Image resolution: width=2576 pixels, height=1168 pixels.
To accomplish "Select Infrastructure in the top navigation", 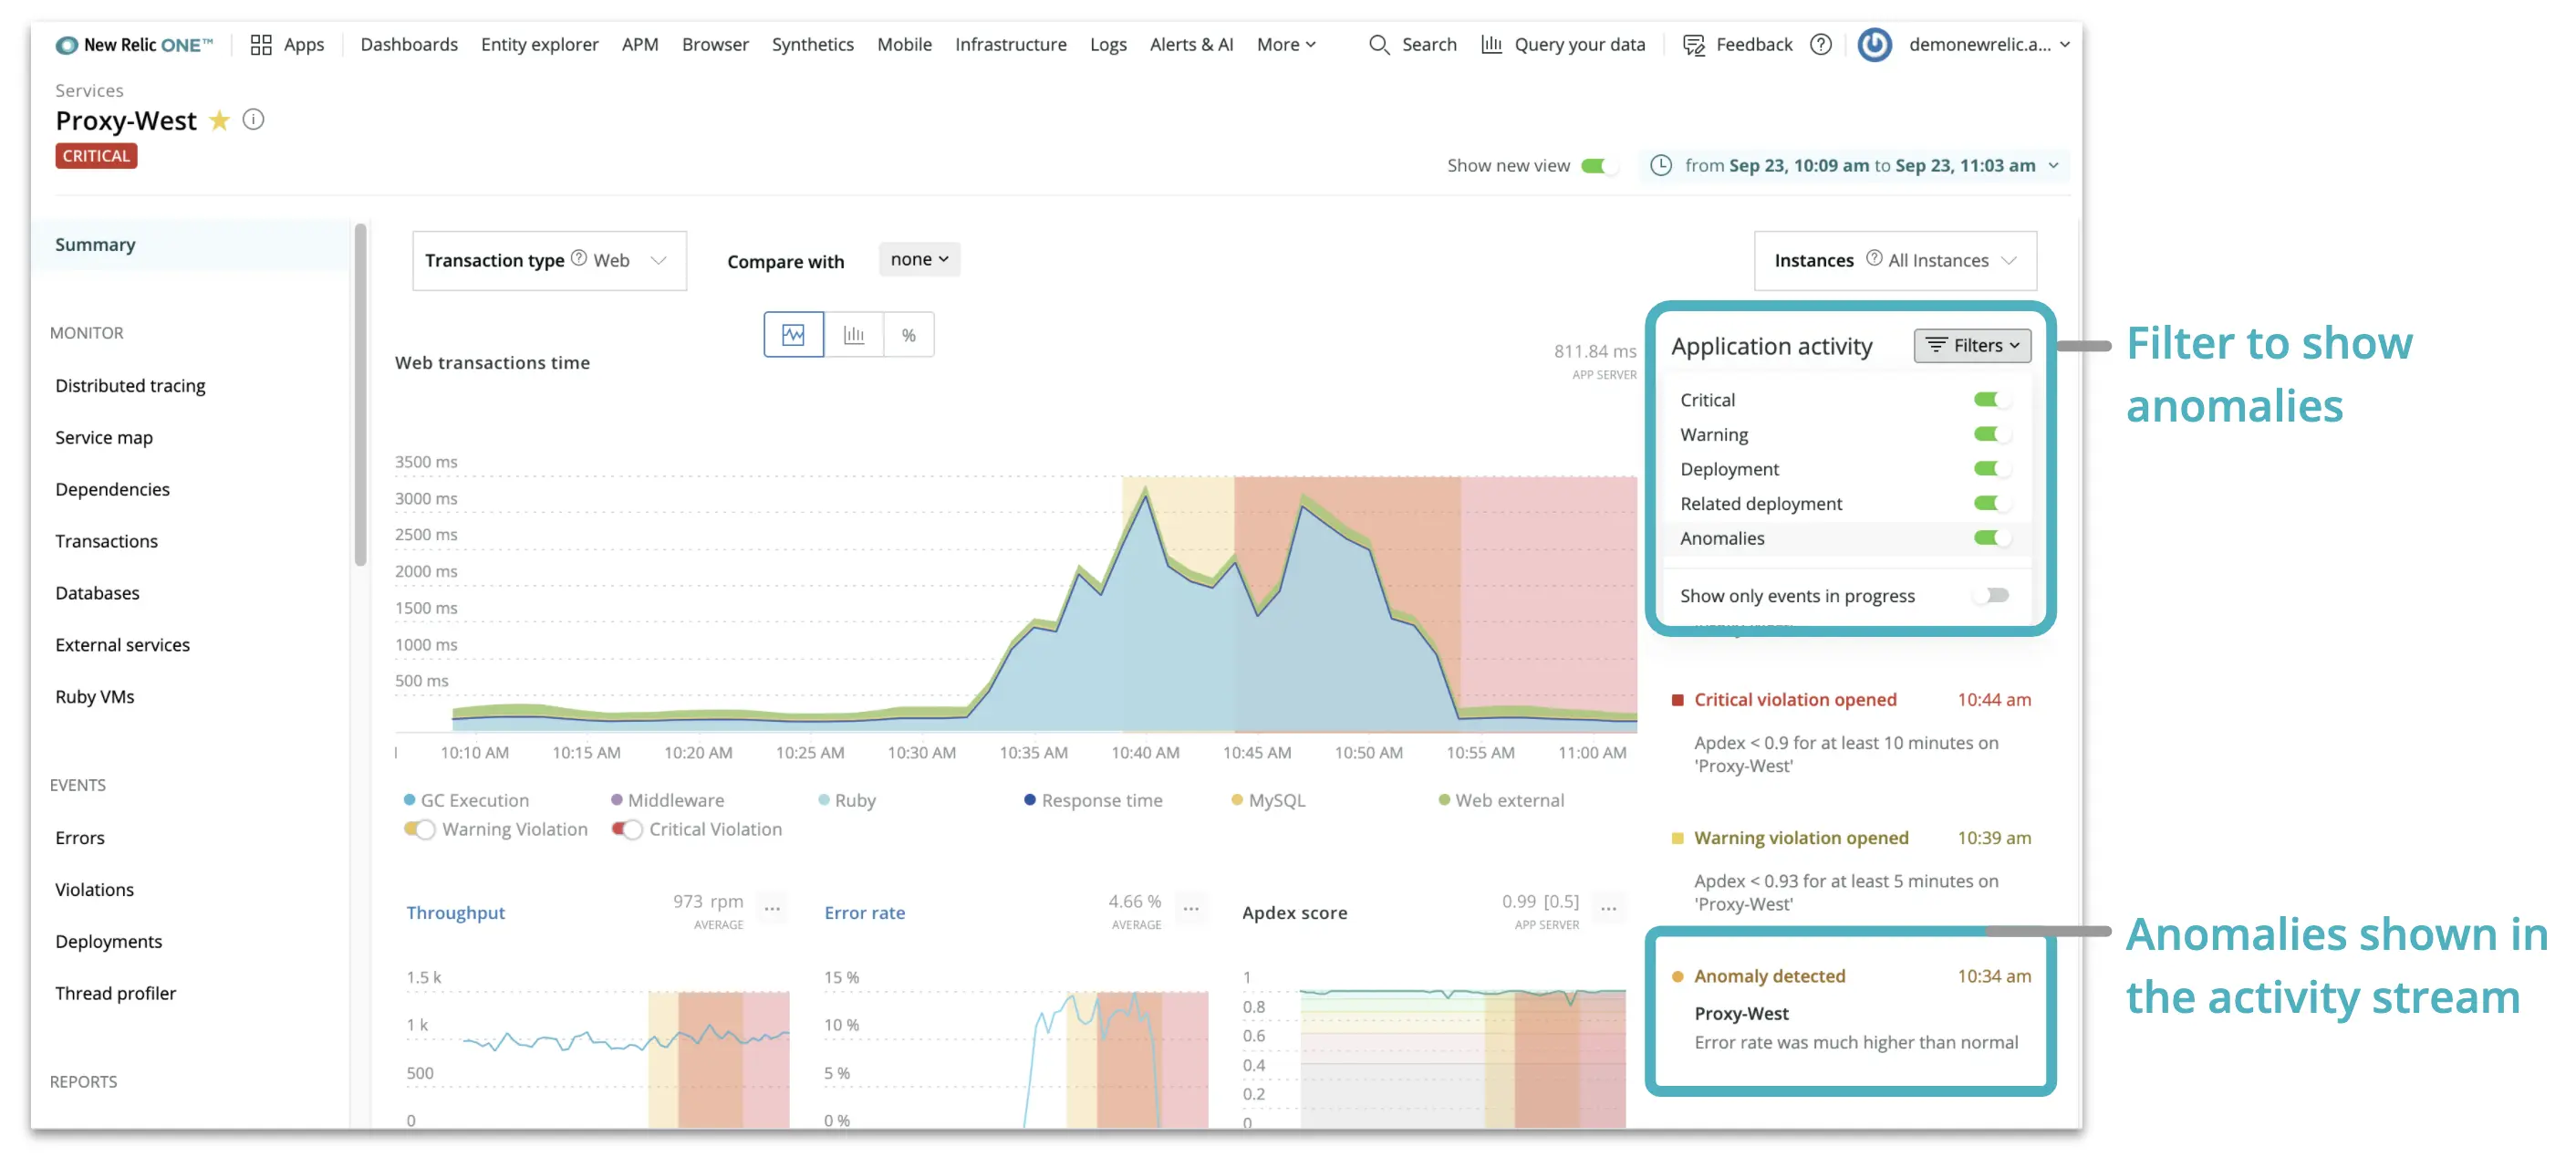I will click(x=1010, y=44).
